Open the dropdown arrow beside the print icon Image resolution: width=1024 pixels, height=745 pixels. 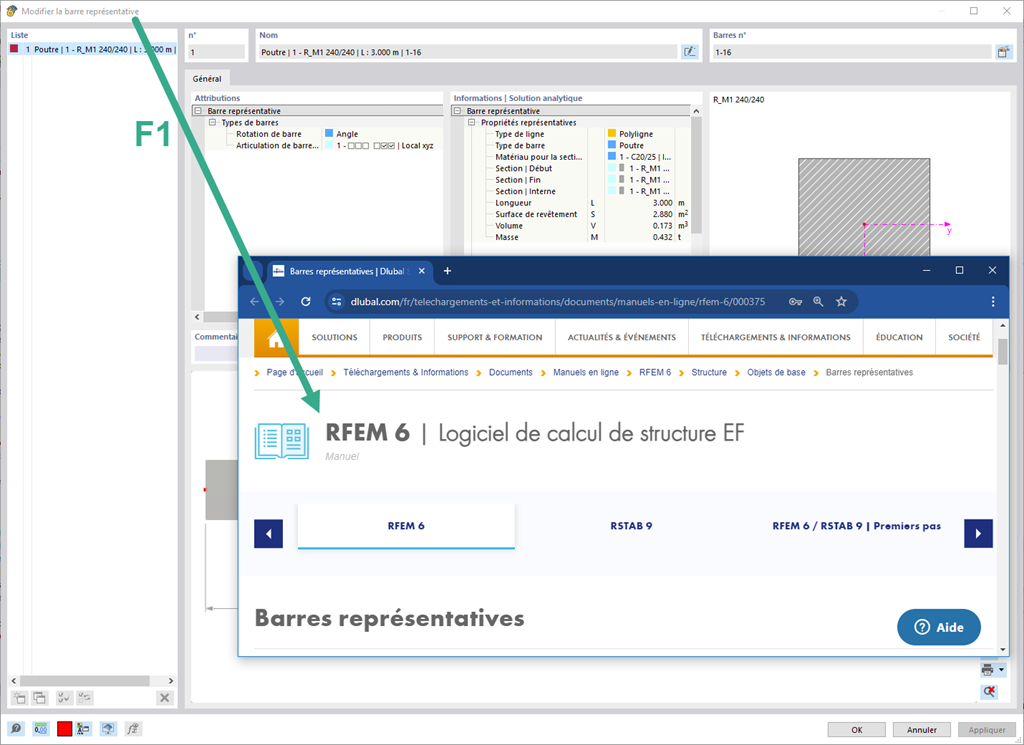pos(1002,670)
